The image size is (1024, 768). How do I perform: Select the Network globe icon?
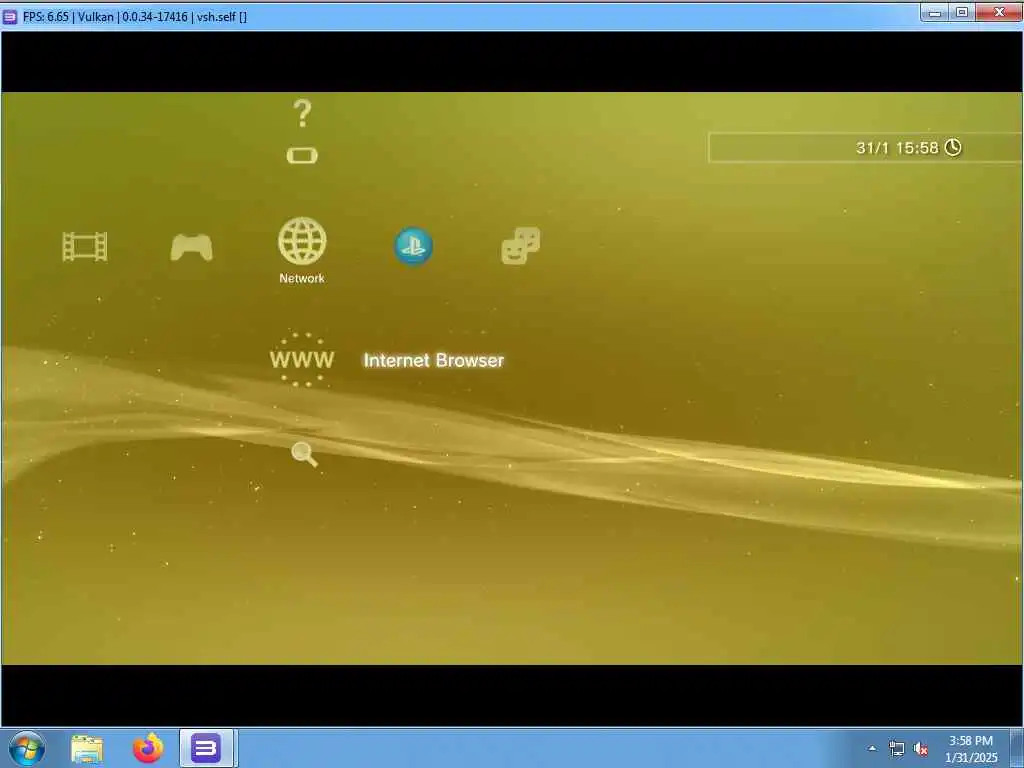[x=302, y=241]
